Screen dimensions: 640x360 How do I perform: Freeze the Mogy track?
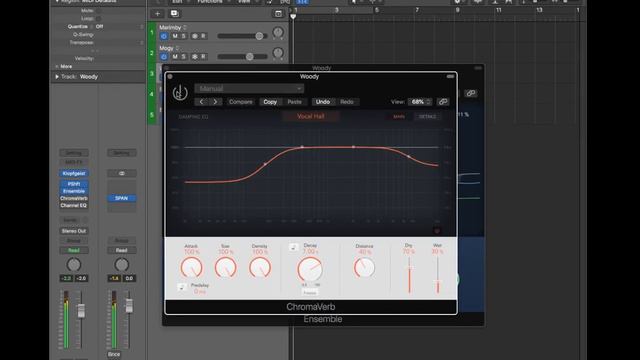tap(195, 57)
